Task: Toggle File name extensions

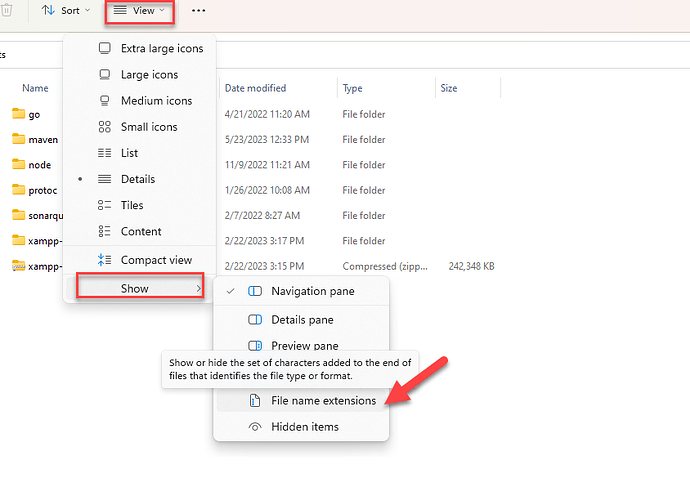Action: pos(301,400)
